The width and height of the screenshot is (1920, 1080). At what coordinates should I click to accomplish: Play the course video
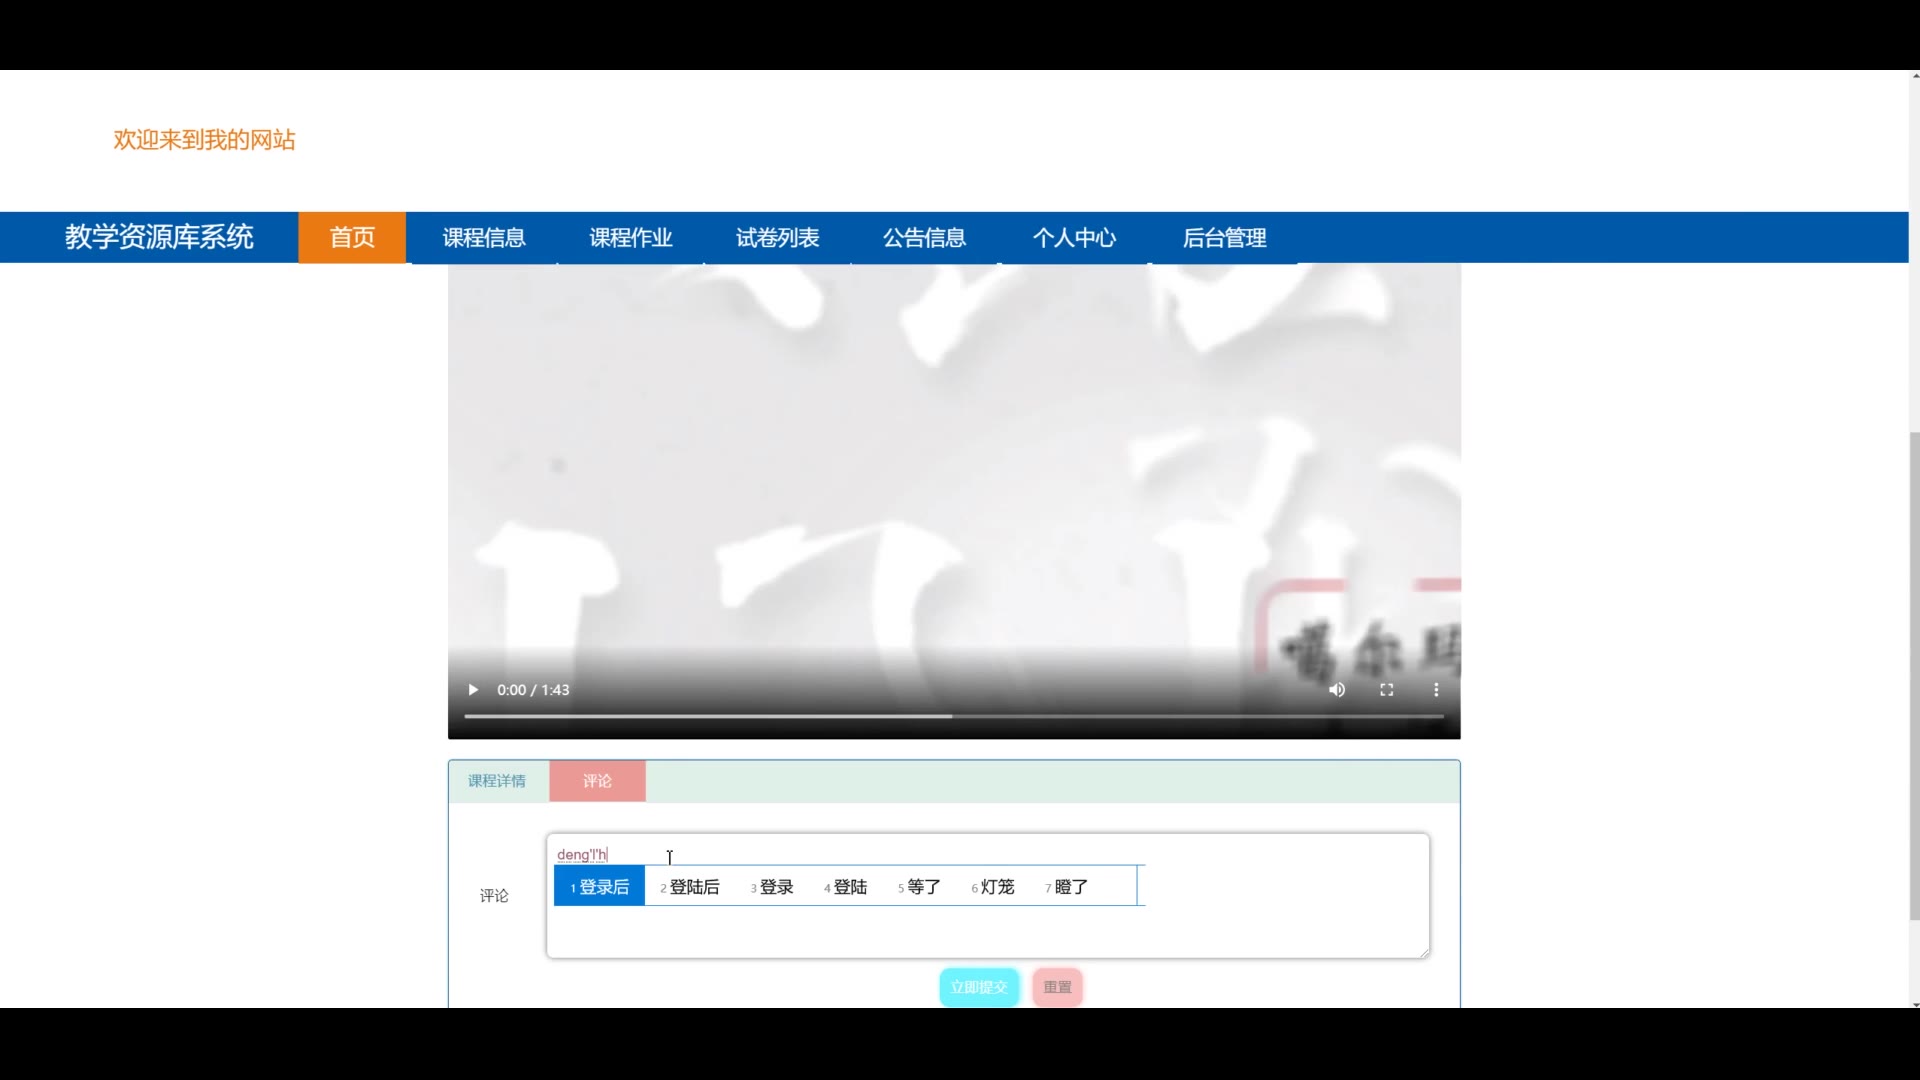(x=473, y=690)
